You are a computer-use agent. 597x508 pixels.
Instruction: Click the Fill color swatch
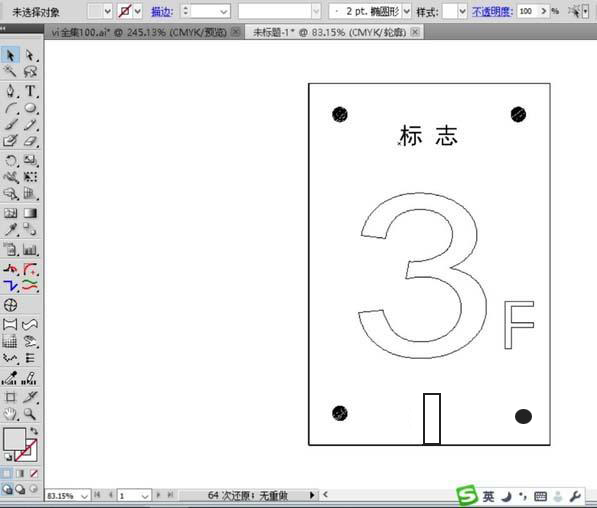coord(14,438)
